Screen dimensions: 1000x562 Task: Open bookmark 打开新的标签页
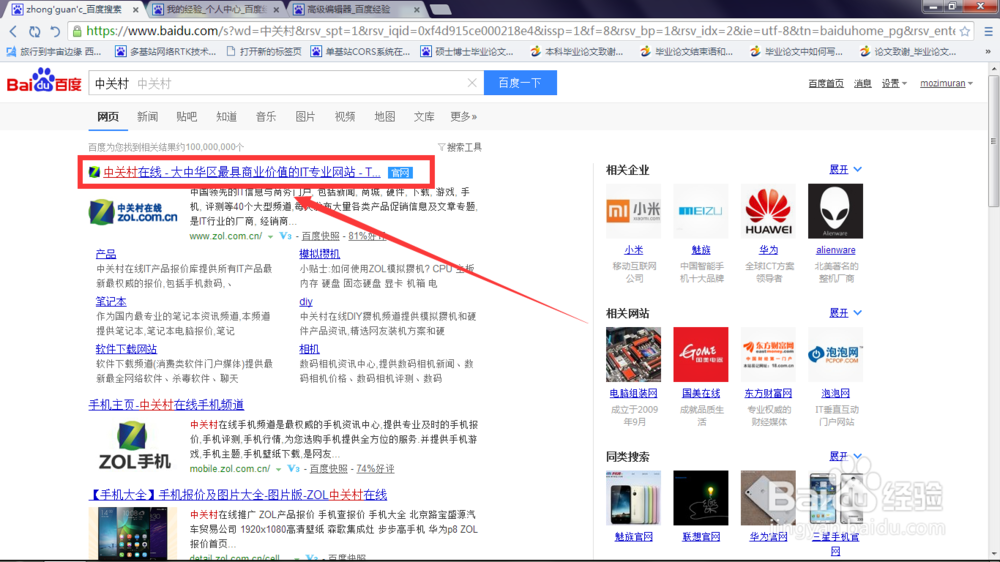[x=264, y=52]
